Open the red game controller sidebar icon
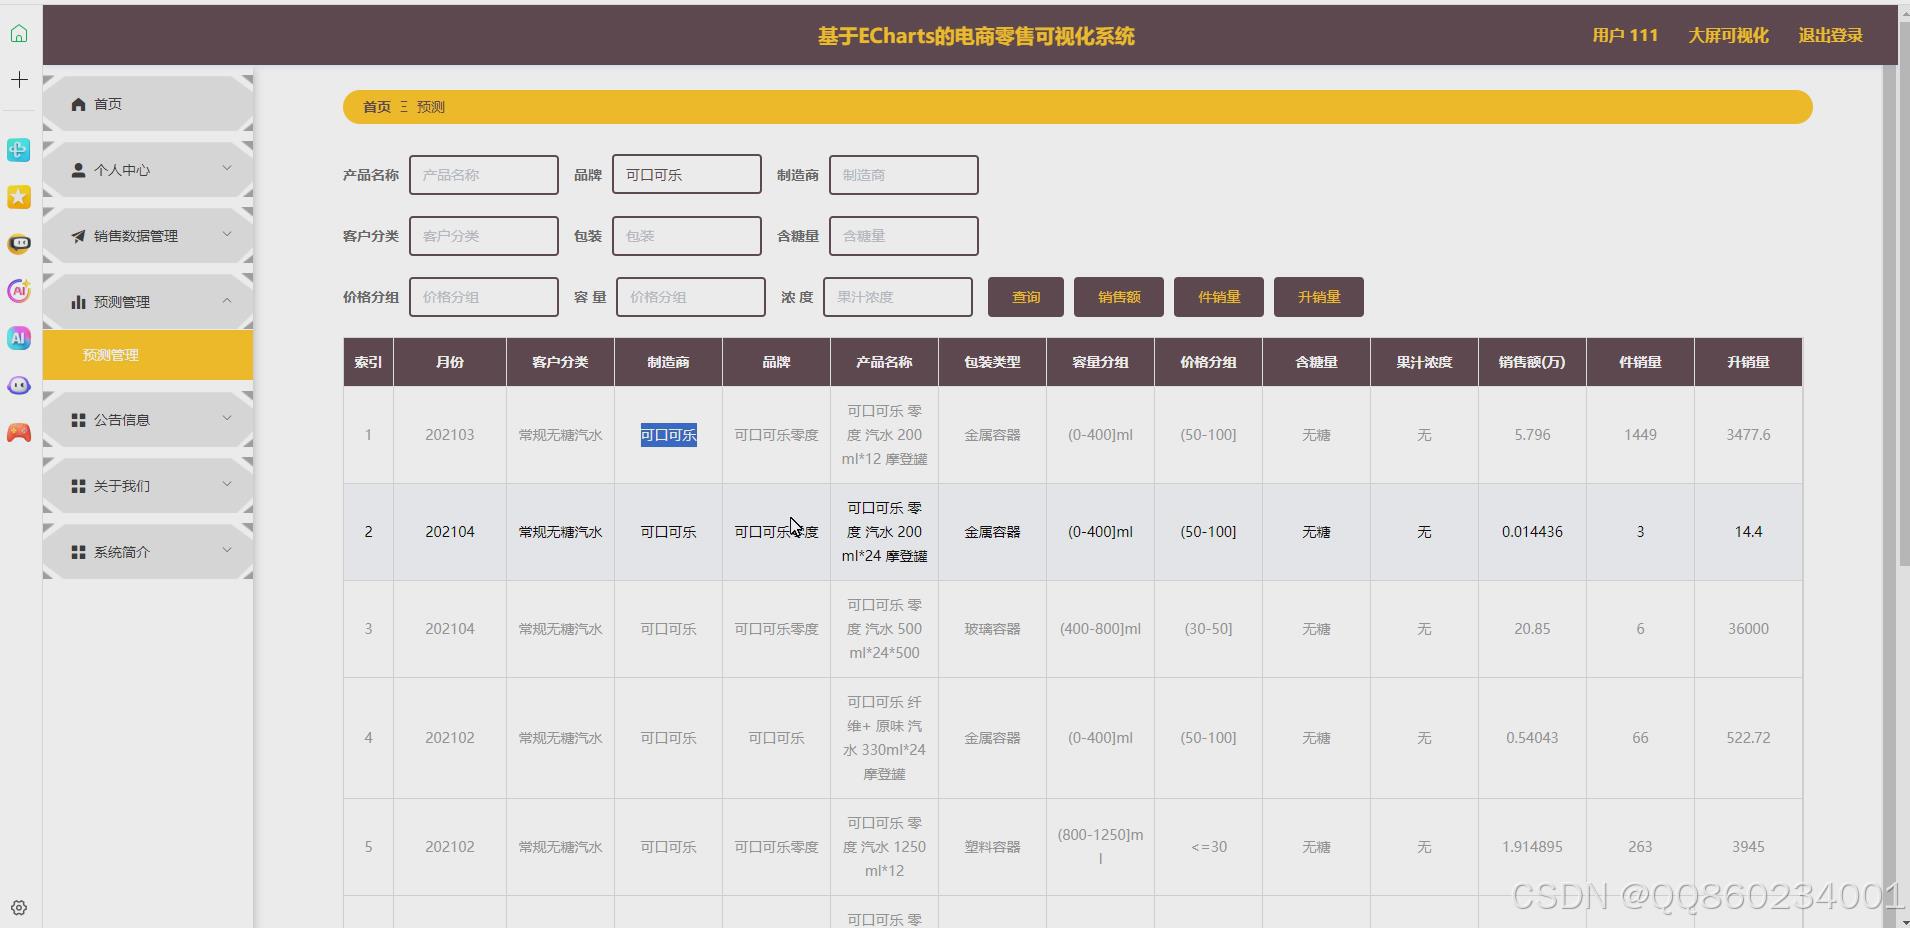Viewport: 1910px width, 928px height. point(19,433)
